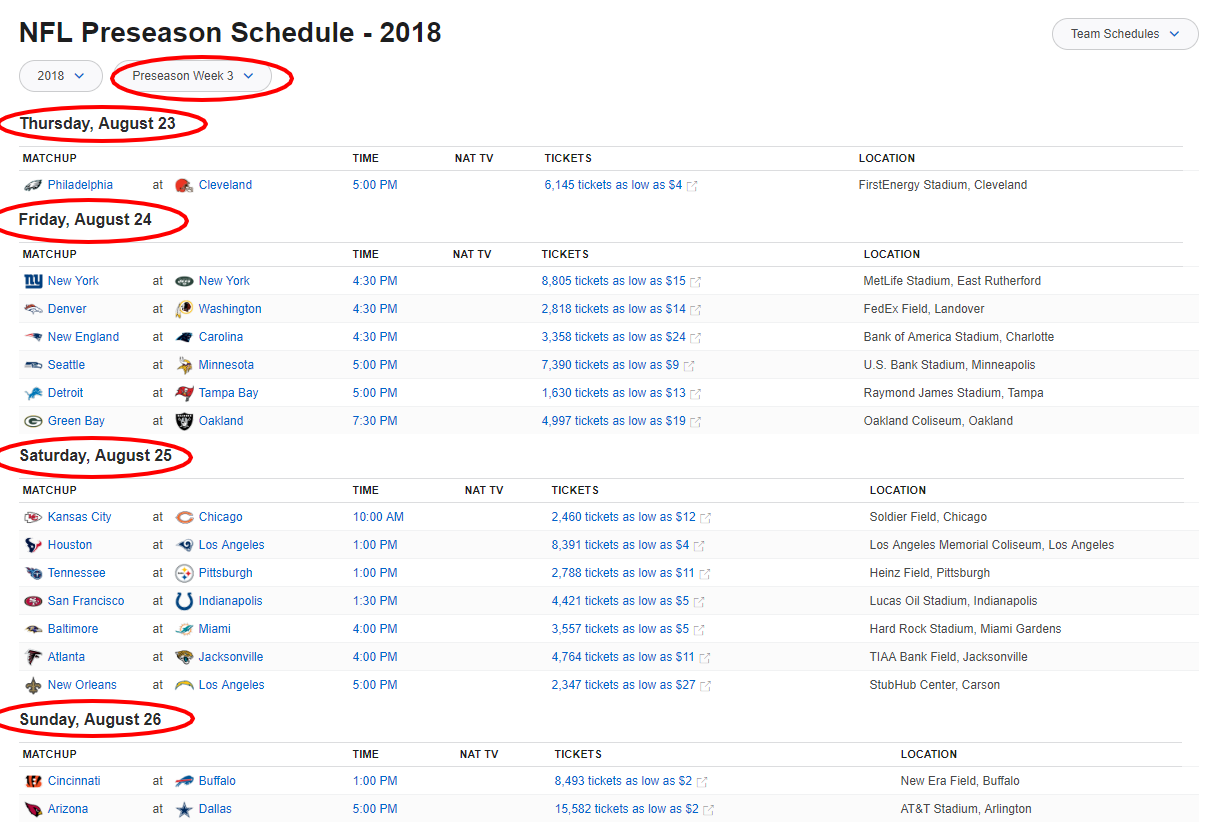Image resolution: width=1215 pixels, height=823 pixels.
Task: Click the Carolina Panthers logo
Action: (183, 337)
